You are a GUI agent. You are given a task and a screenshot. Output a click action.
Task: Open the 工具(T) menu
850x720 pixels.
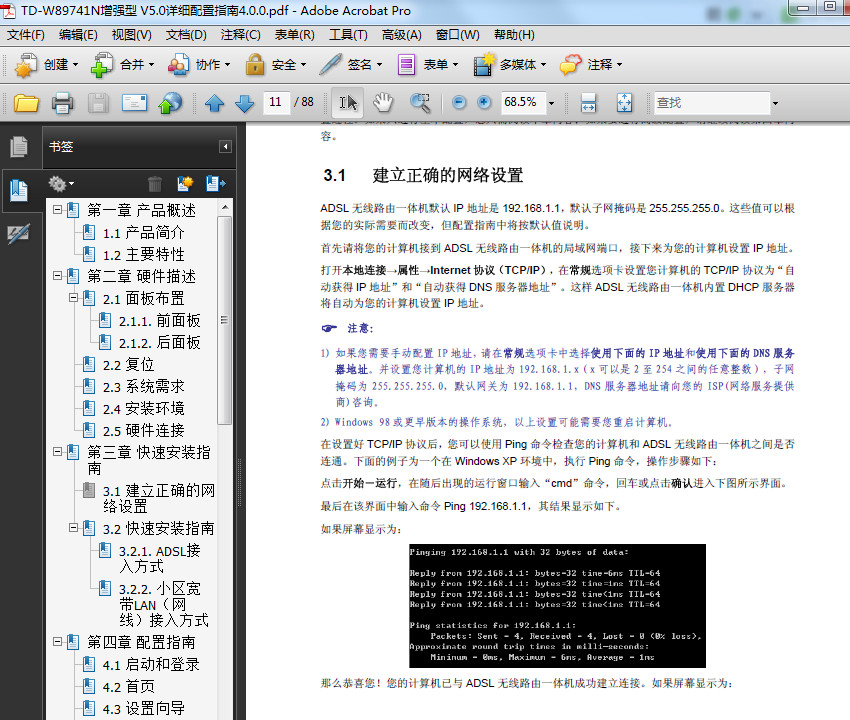click(349, 35)
